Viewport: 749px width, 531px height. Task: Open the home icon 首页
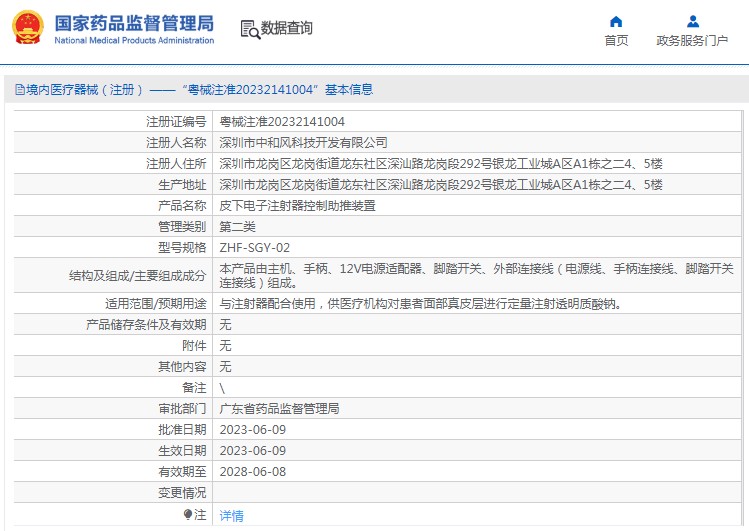click(616, 21)
